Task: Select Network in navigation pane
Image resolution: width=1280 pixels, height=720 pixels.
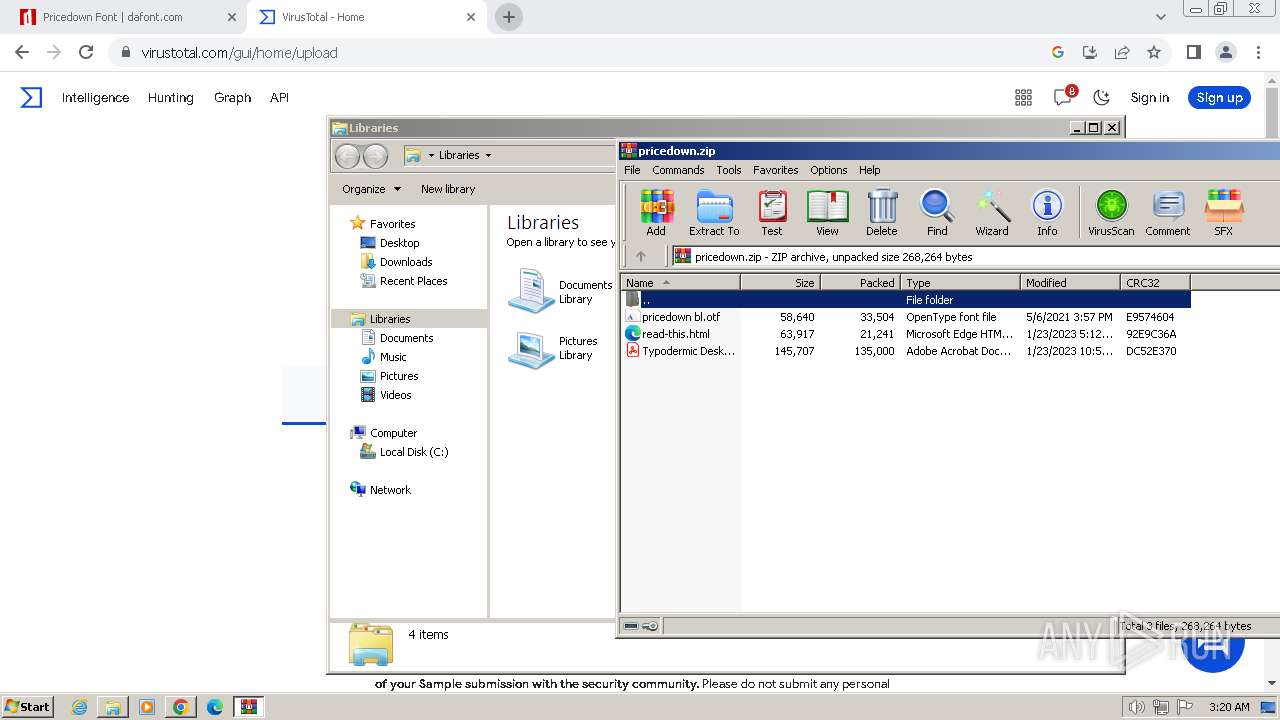Action: 390,490
